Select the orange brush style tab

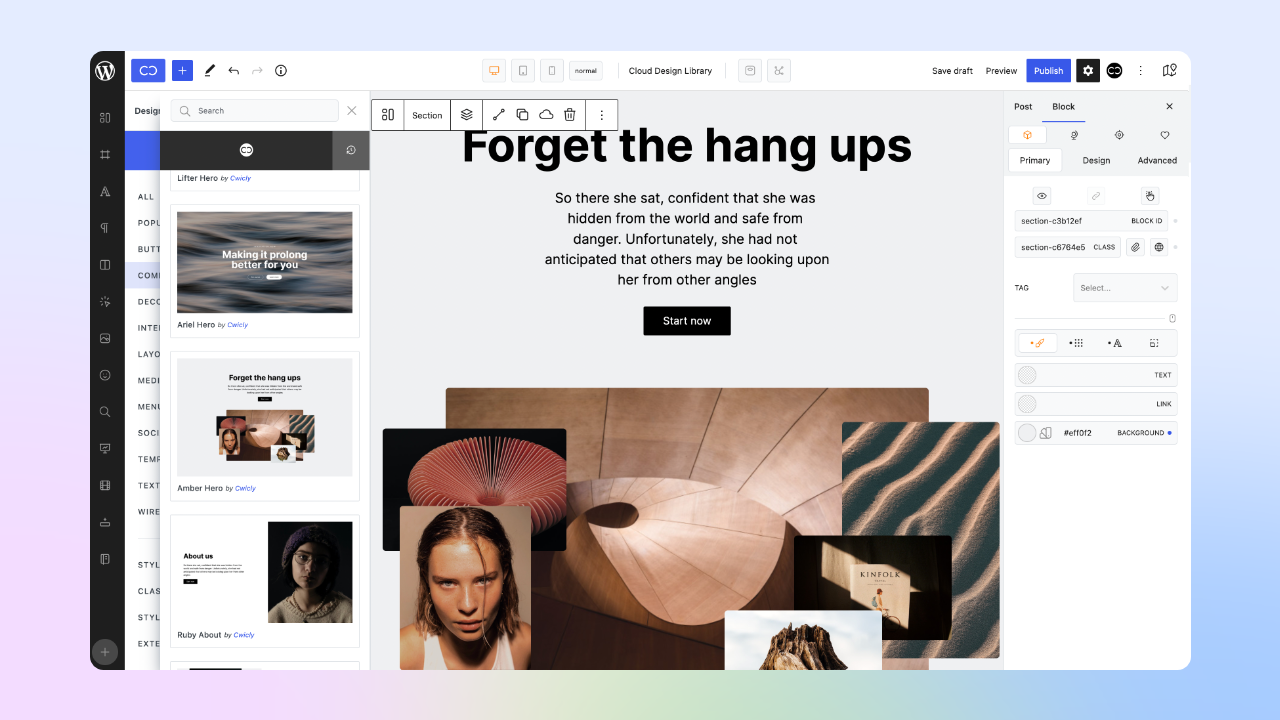[x=1038, y=343]
